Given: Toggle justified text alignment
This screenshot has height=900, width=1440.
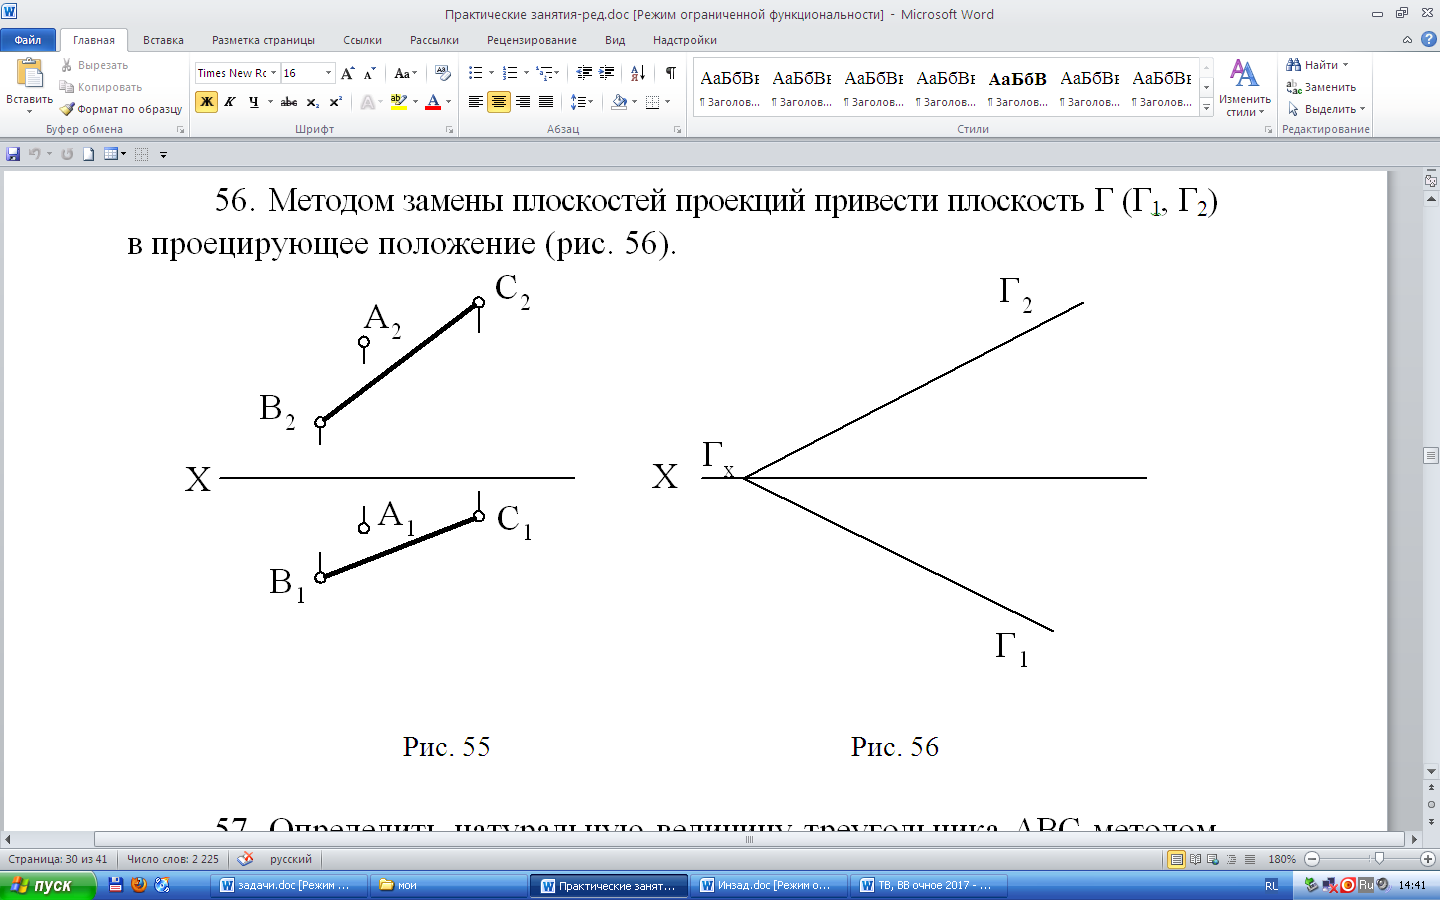Looking at the screenshot, I should click(x=546, y=102).
